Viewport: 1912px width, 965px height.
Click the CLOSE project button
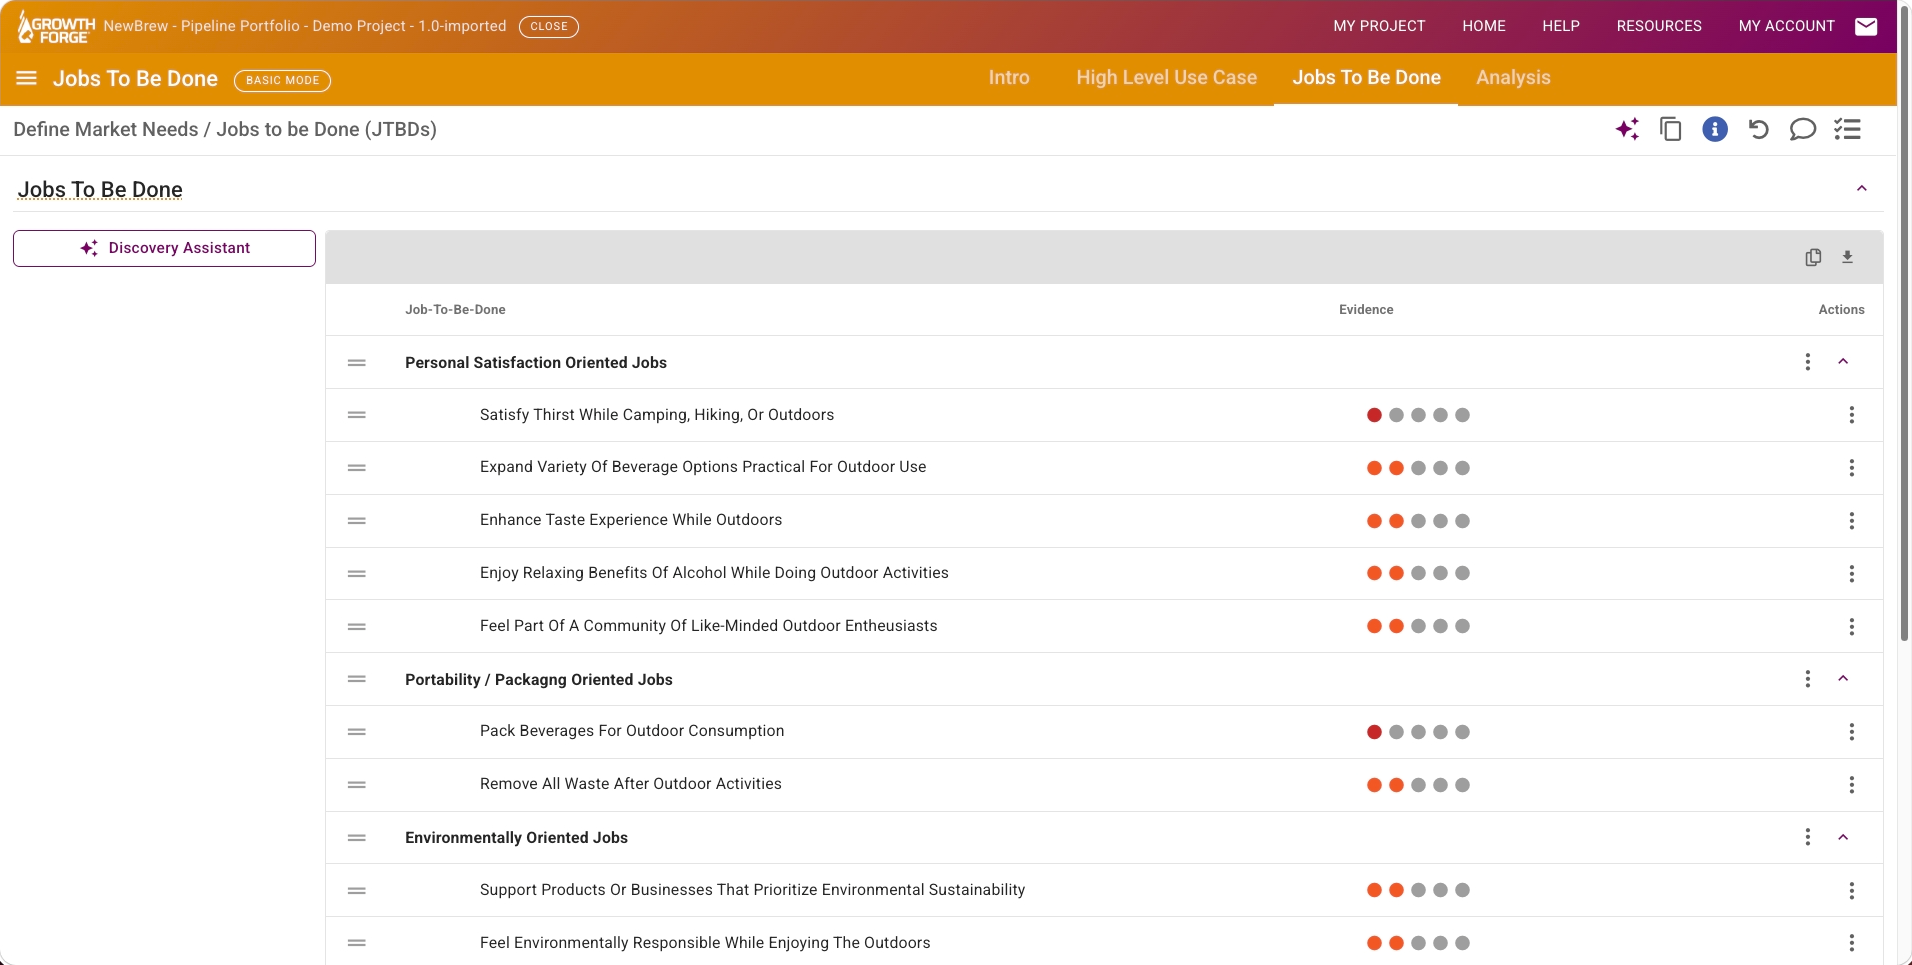[x=549, y=27]
